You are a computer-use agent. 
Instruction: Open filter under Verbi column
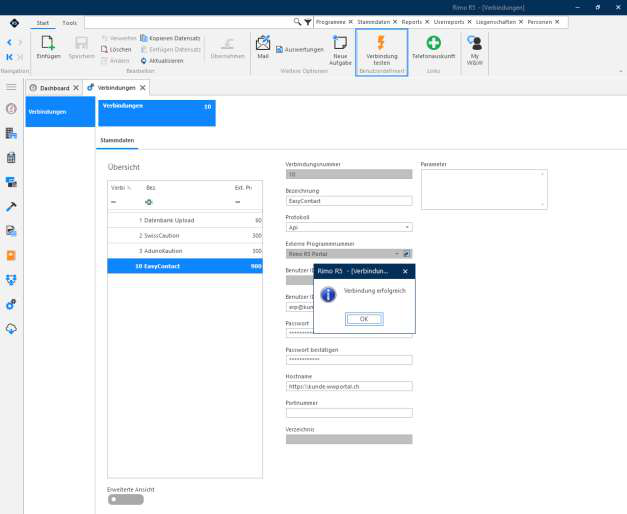tap(114, 202)
